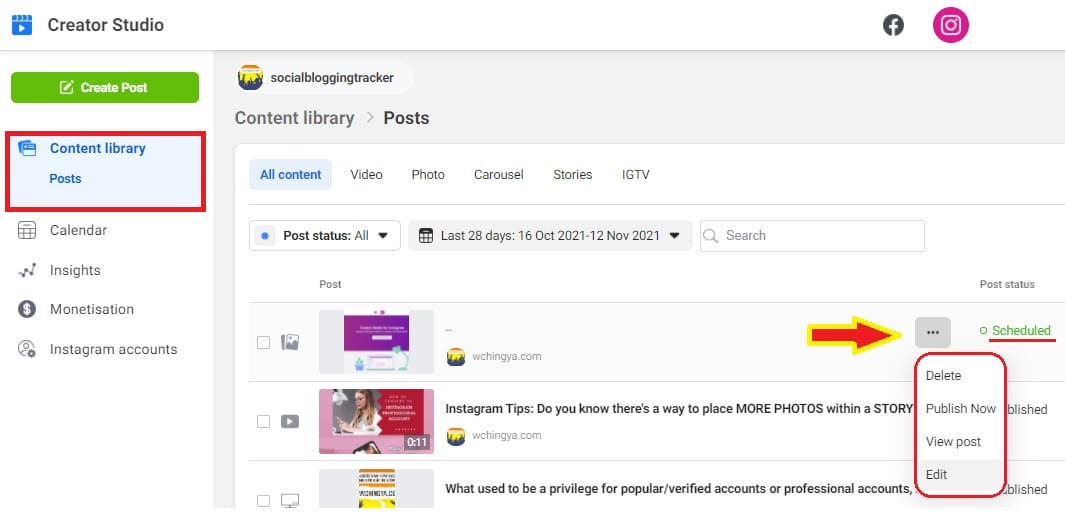Screen dimensions: 1065x530
Task: Switch to the Photo tab
Action: coord(428,175)
